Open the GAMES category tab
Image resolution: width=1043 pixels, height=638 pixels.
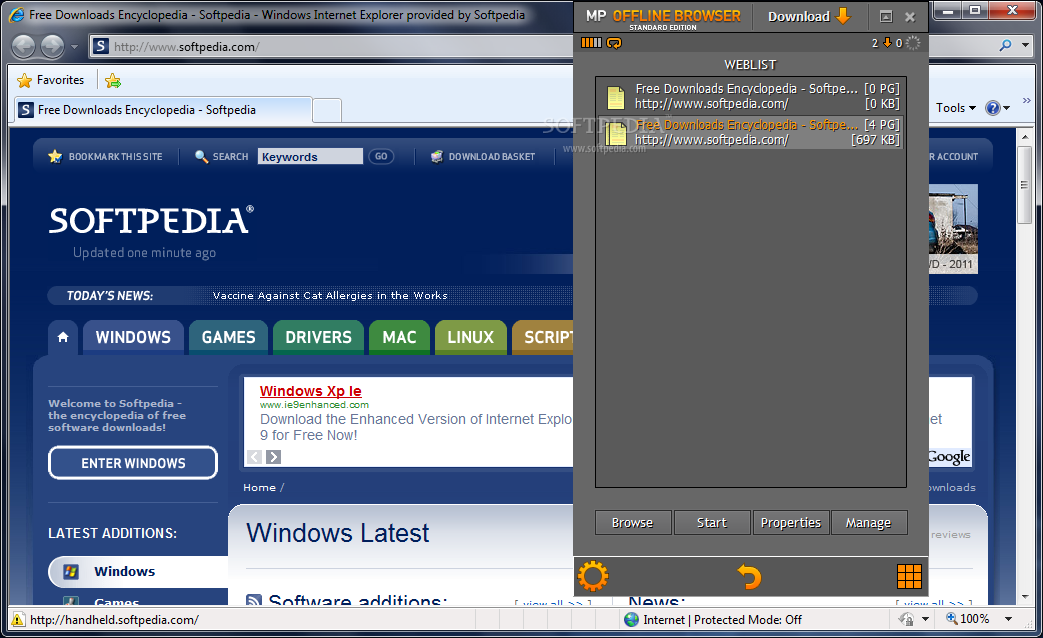click(x=228, y=337)
